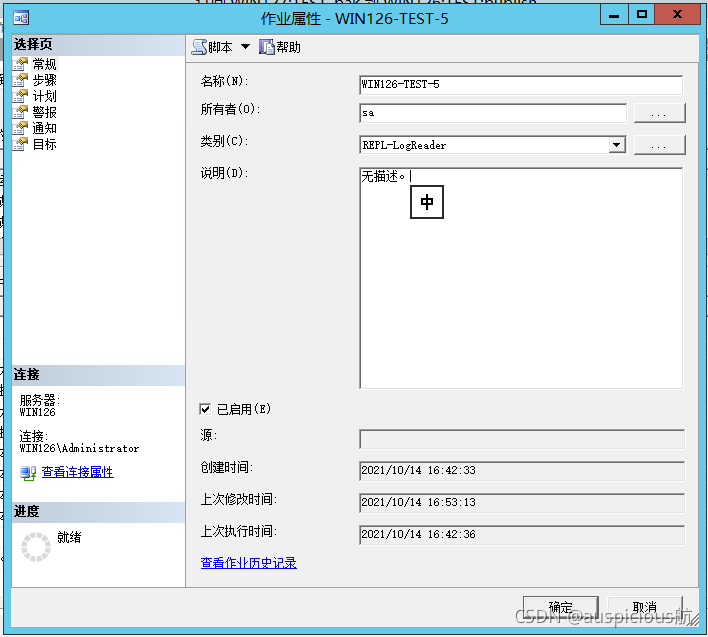Click the 帮助 toolbar button
Viewport: 708px width, 637px height.
coord(279,47)
